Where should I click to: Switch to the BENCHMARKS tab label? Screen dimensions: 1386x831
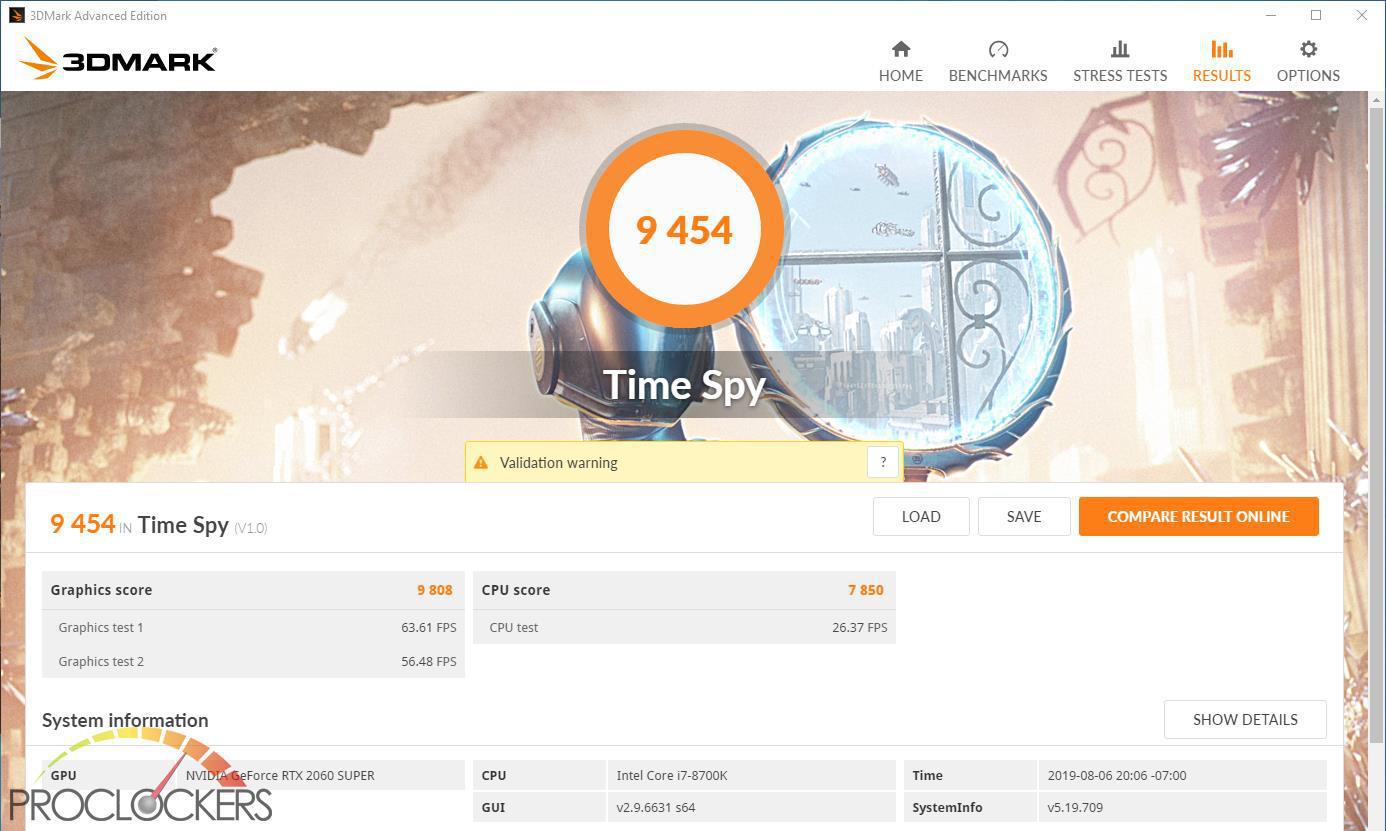(x=998, y=75)
